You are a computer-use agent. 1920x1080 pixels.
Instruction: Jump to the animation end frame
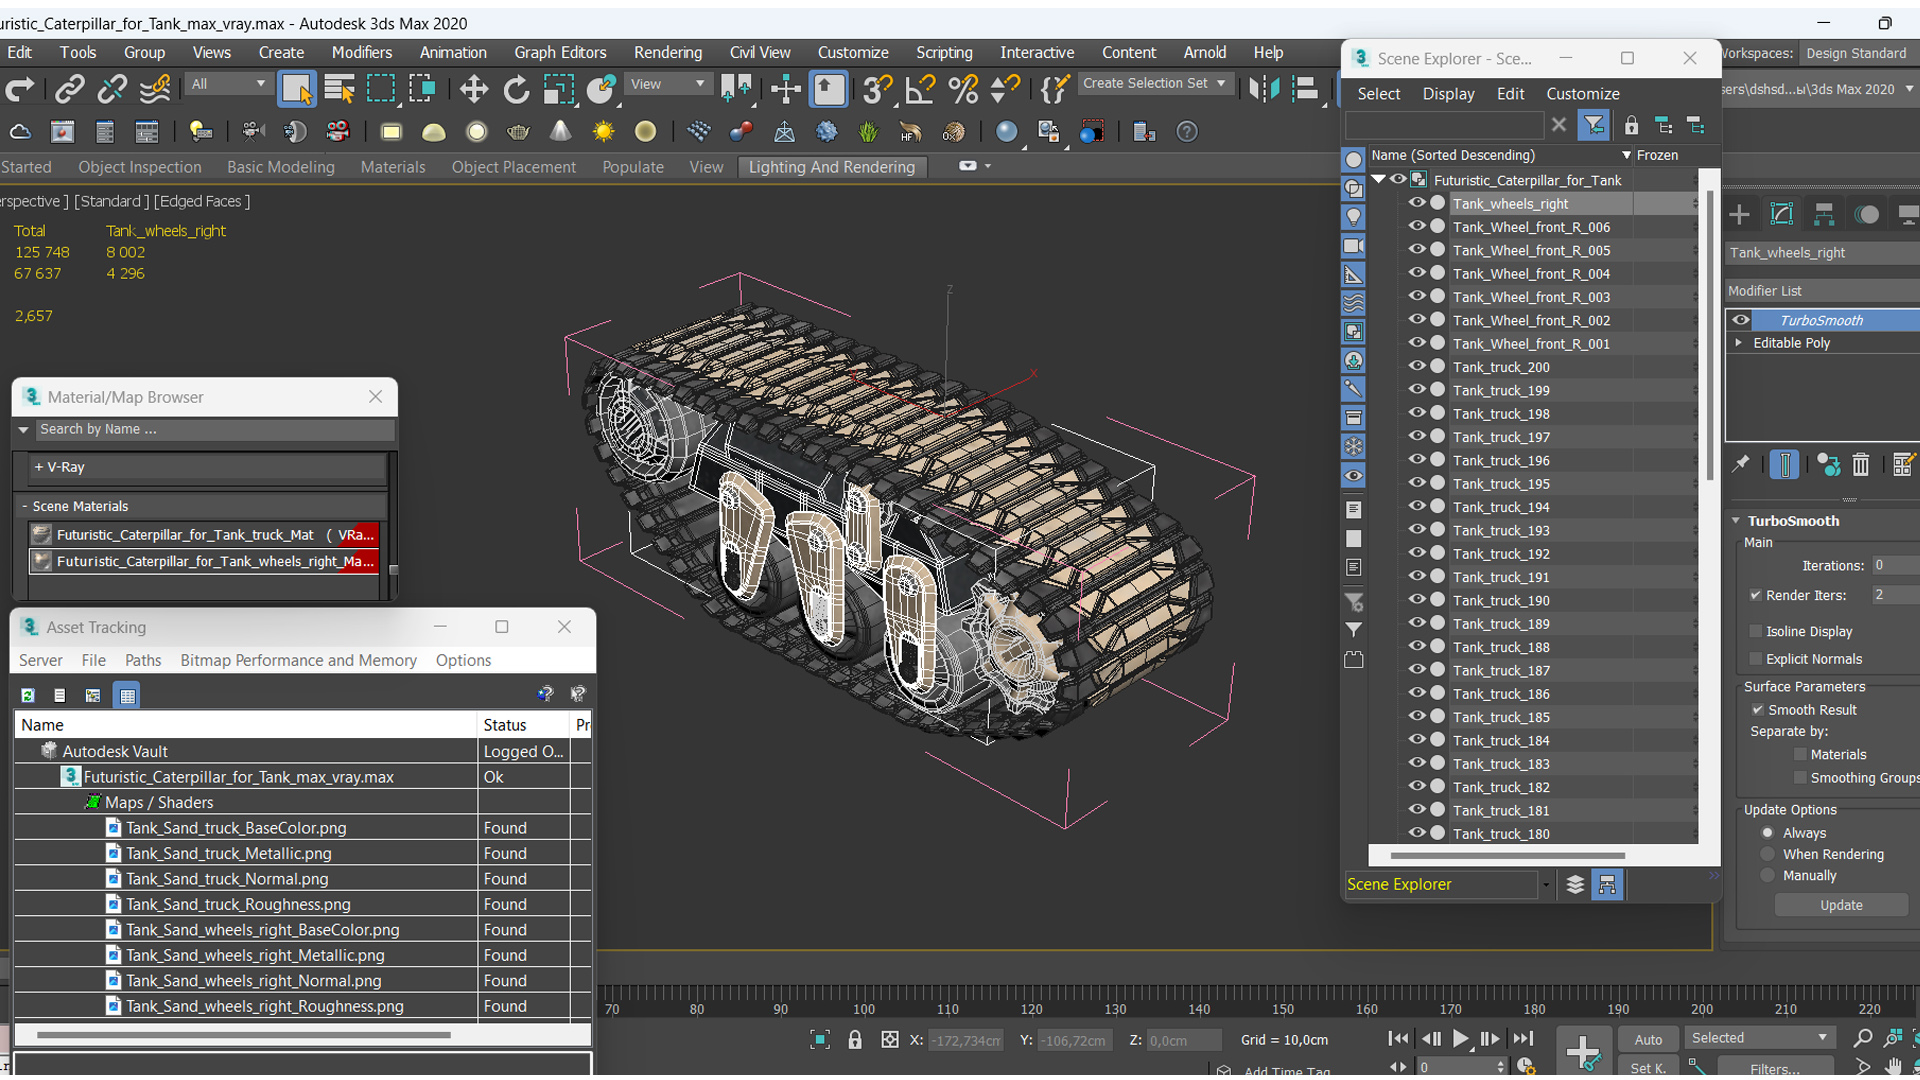pyautogui.click(x=1523, y=1039)
